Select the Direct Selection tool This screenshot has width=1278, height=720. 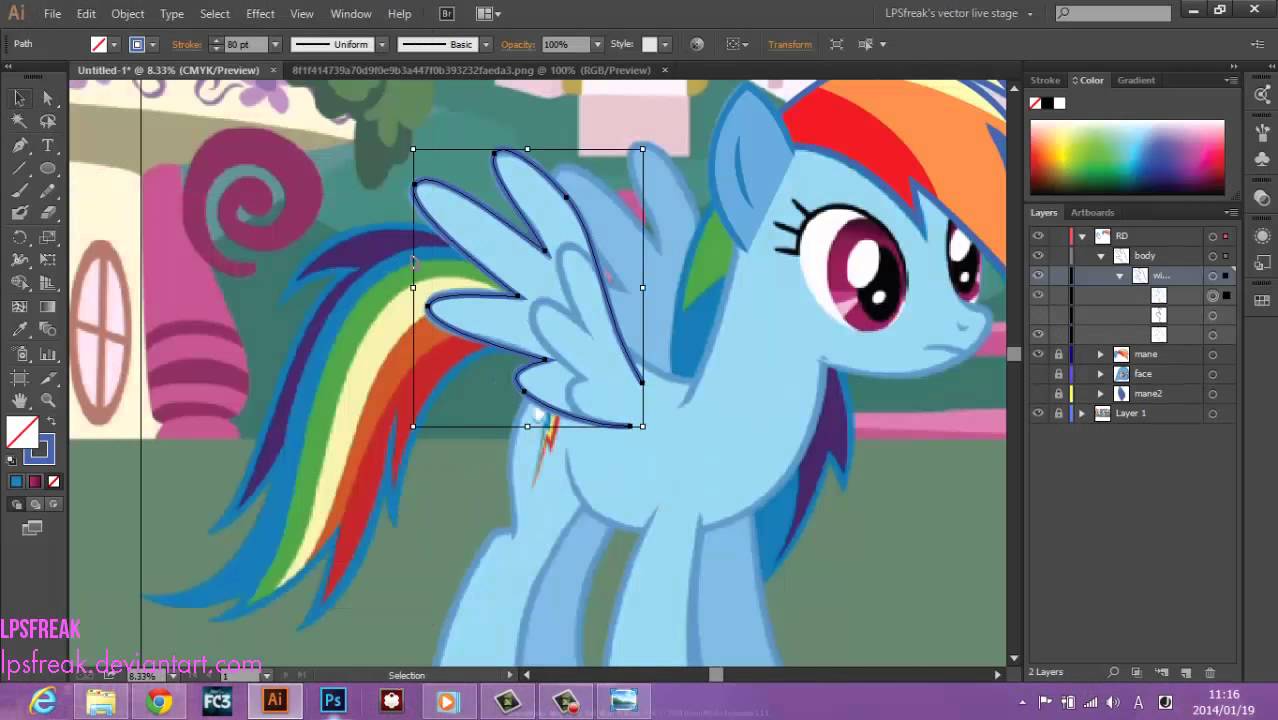(x=48, y=98)
